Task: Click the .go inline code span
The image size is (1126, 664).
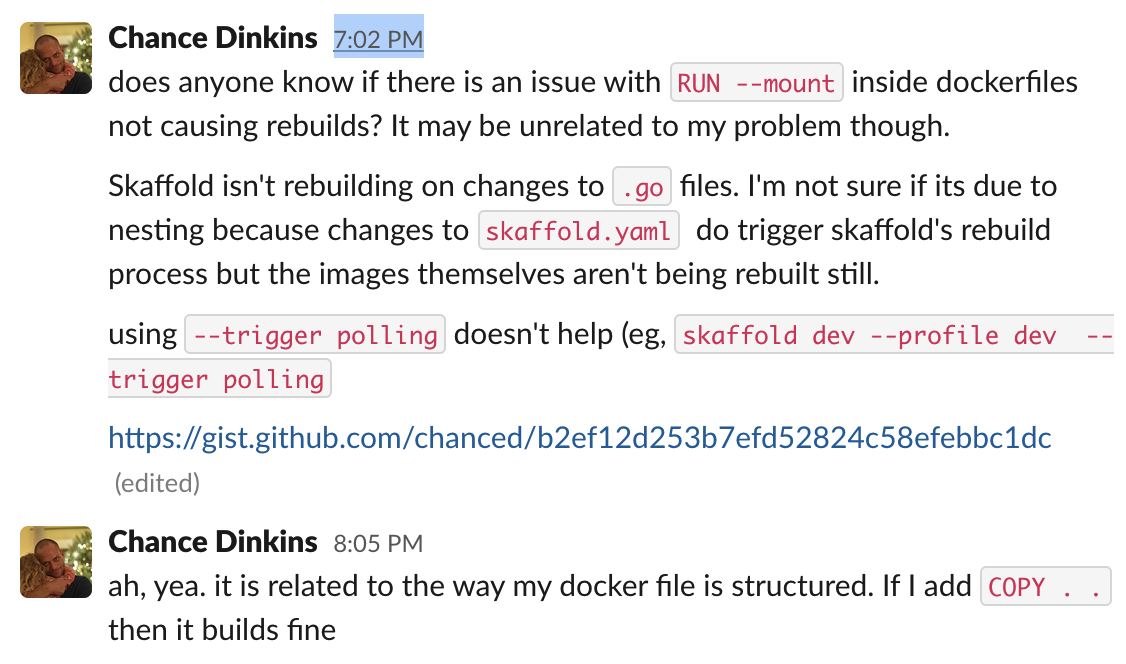Action: 641,185
